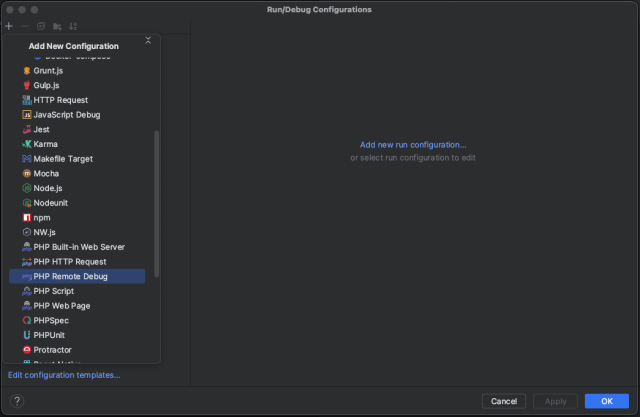Collapse the Add New Configuration popup
Viewport: 640px width, 417px height.
[x=148, y=40]
